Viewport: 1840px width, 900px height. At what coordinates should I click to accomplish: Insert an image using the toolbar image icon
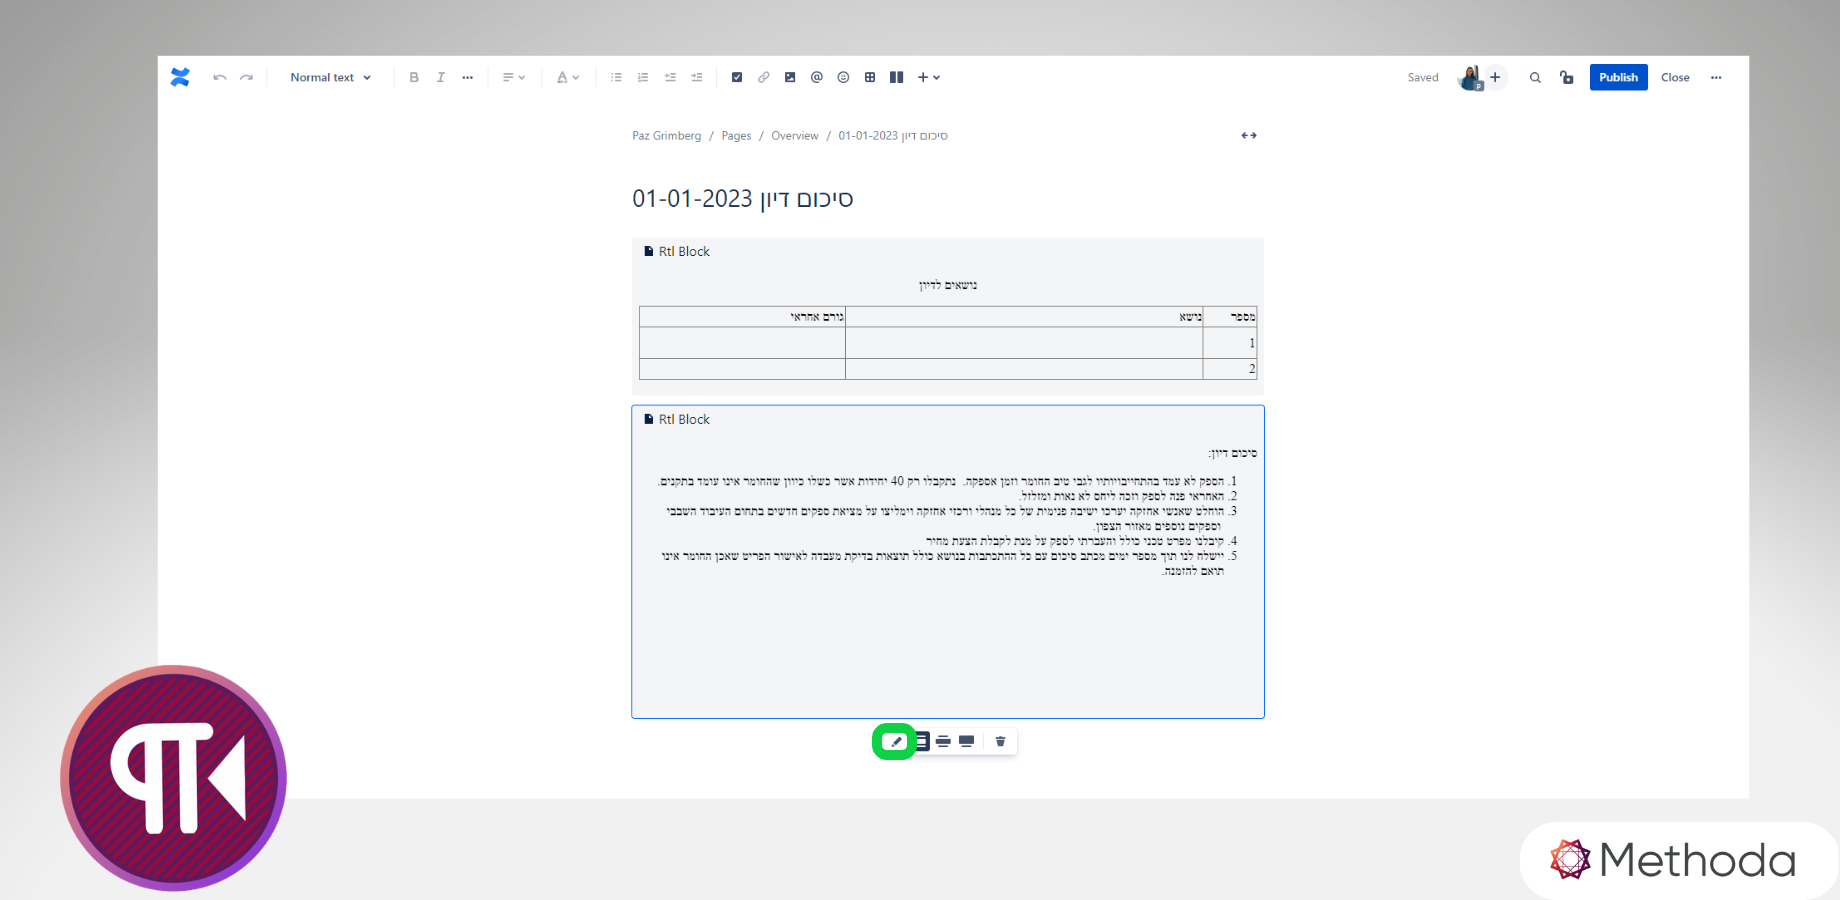coord(790,77)
